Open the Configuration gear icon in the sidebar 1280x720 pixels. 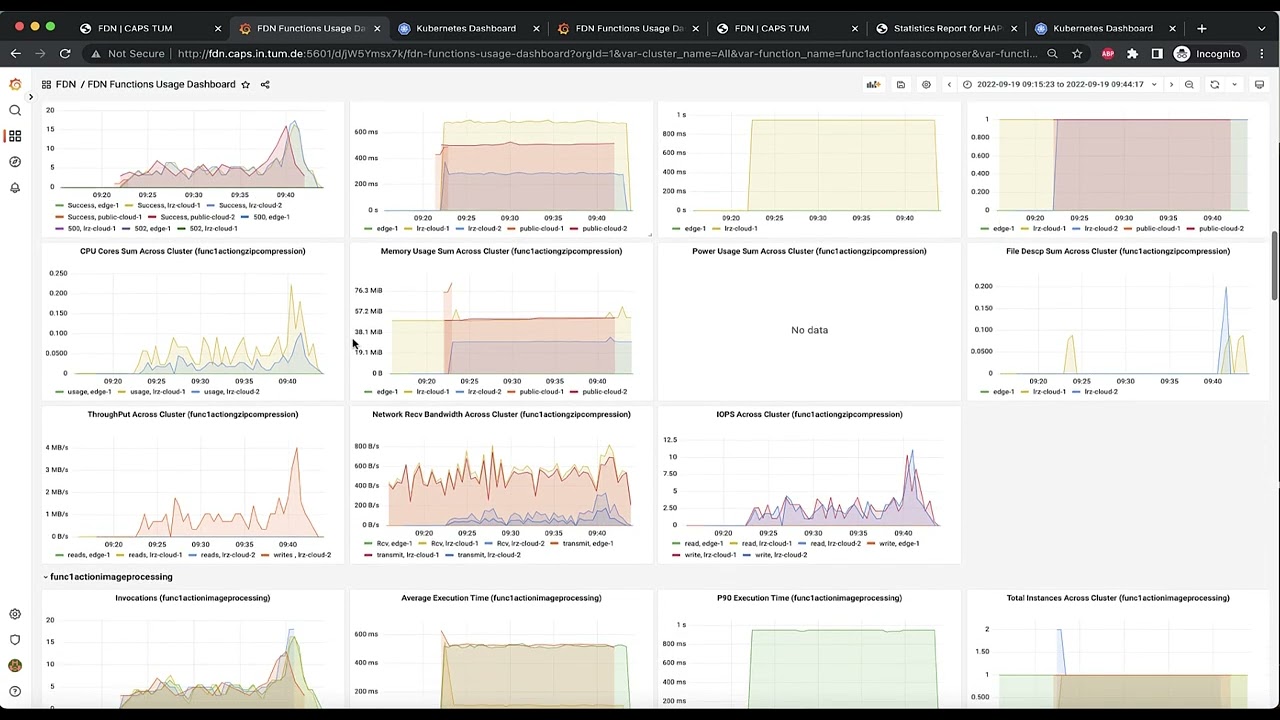(x=15, y=614)
